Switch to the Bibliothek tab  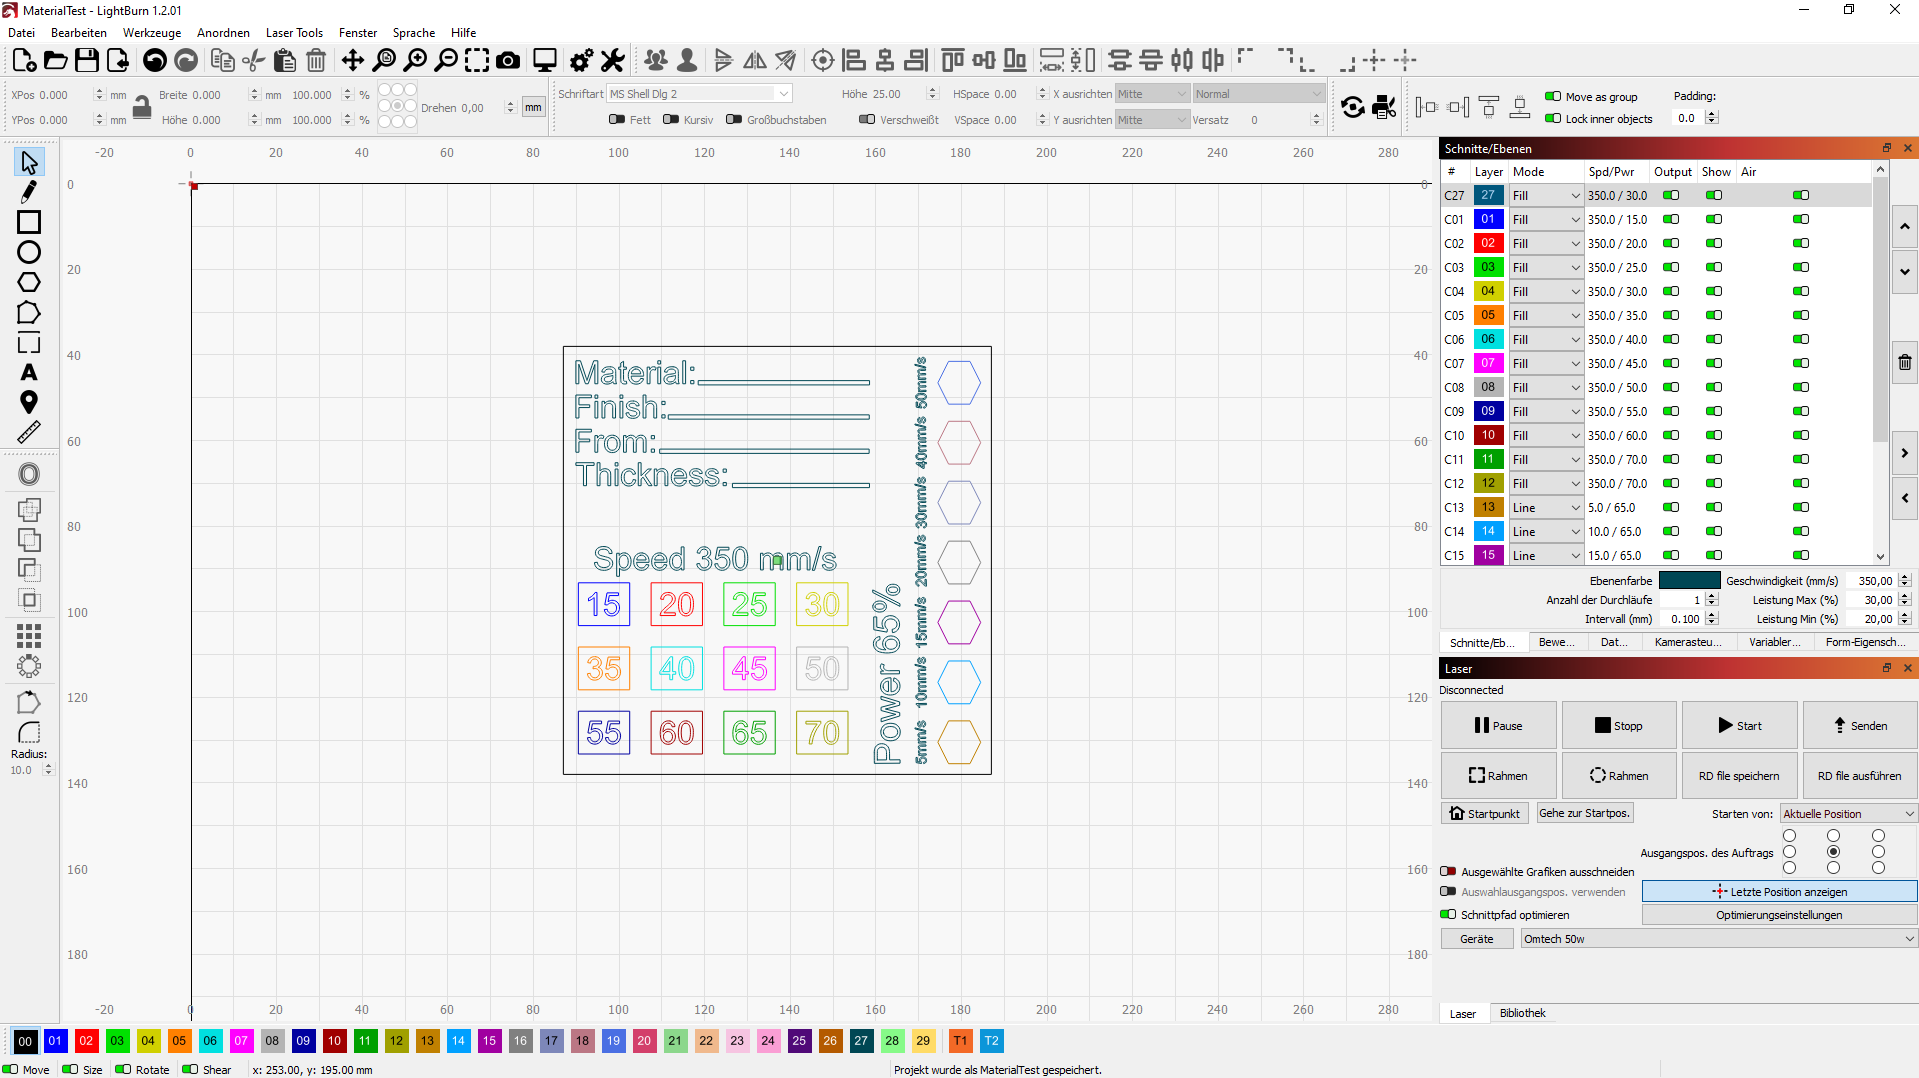click(x=1522, y=1013)
